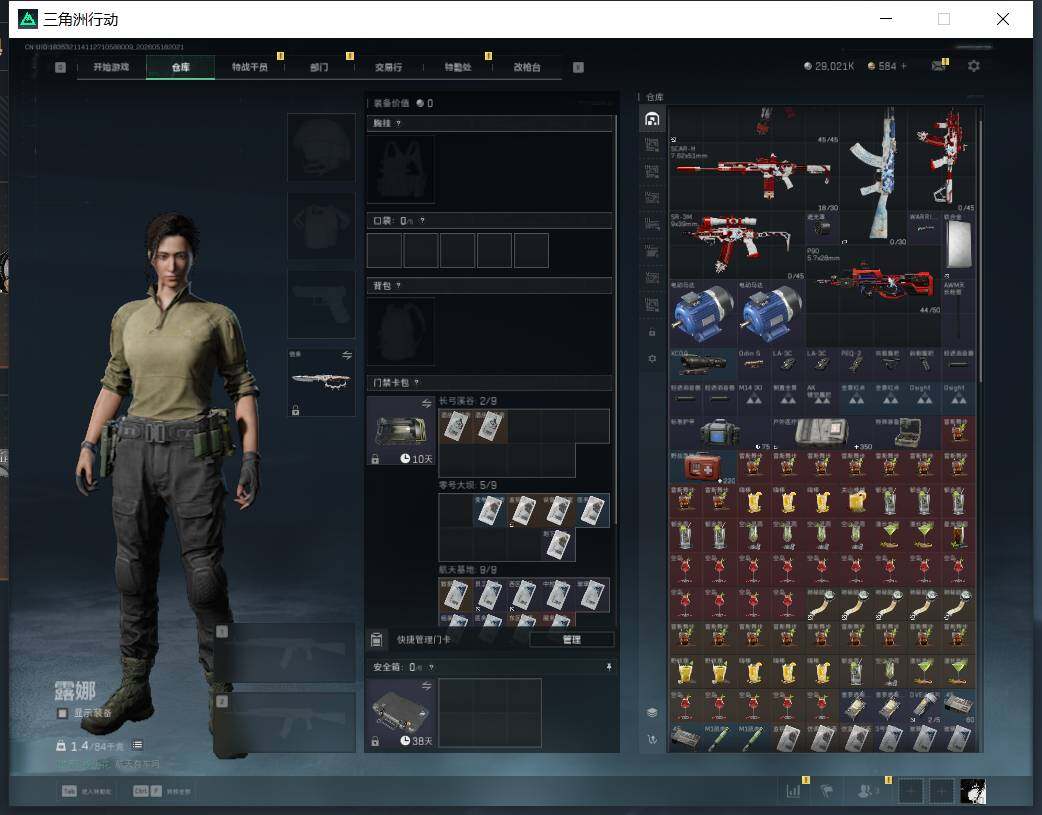The image size is (1042, 815).
Task: Pin the 安全箱 panel
Action: click(609, 667)
